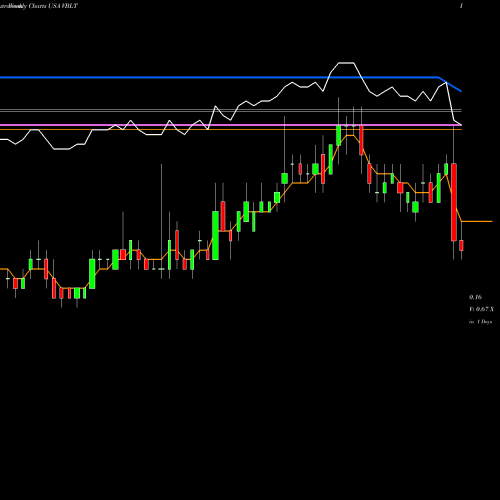Click the tall red candlestick near right edge

(454, 202)
